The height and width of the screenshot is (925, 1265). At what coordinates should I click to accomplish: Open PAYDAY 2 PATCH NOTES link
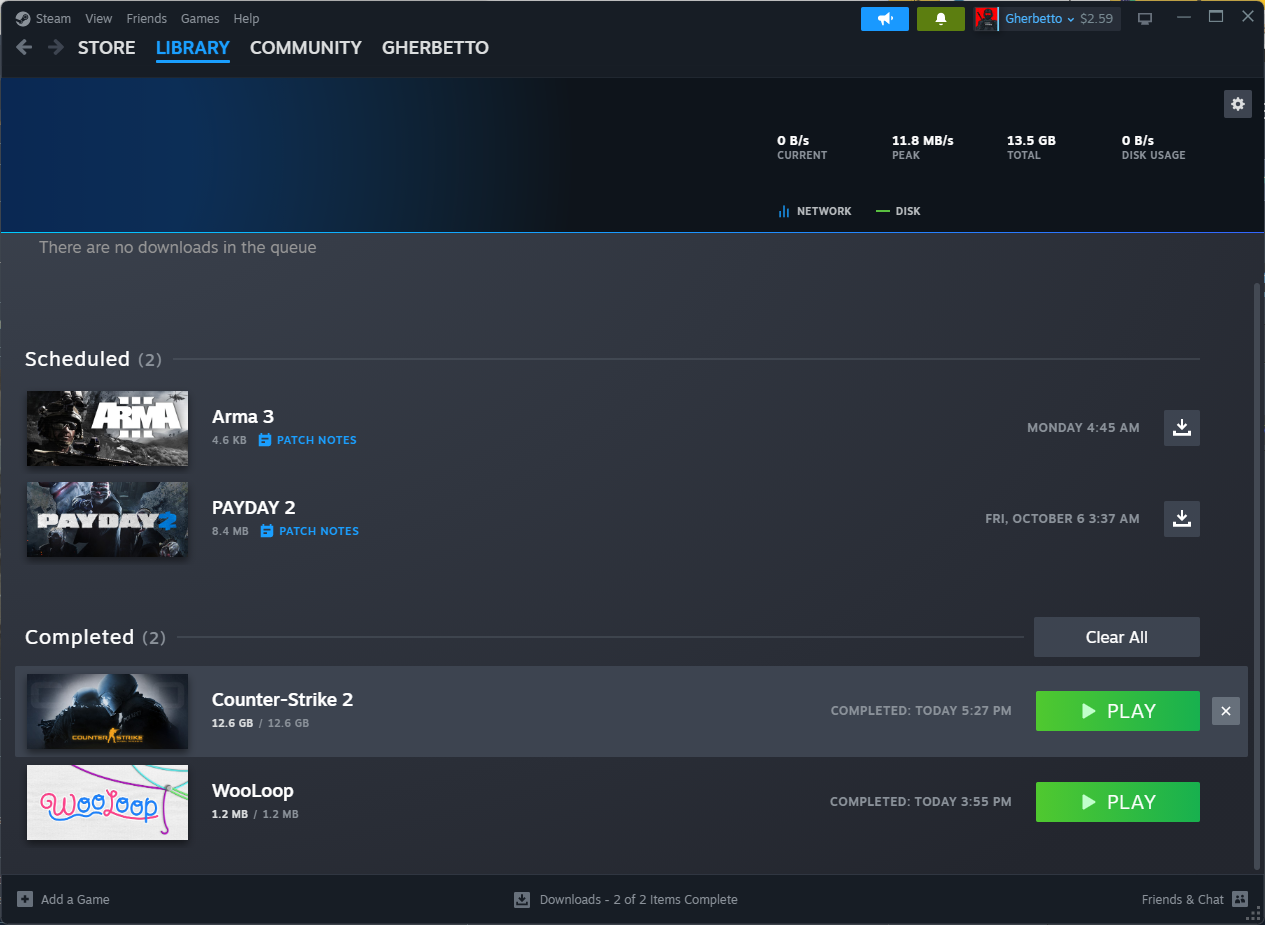(x=319, y=531)
